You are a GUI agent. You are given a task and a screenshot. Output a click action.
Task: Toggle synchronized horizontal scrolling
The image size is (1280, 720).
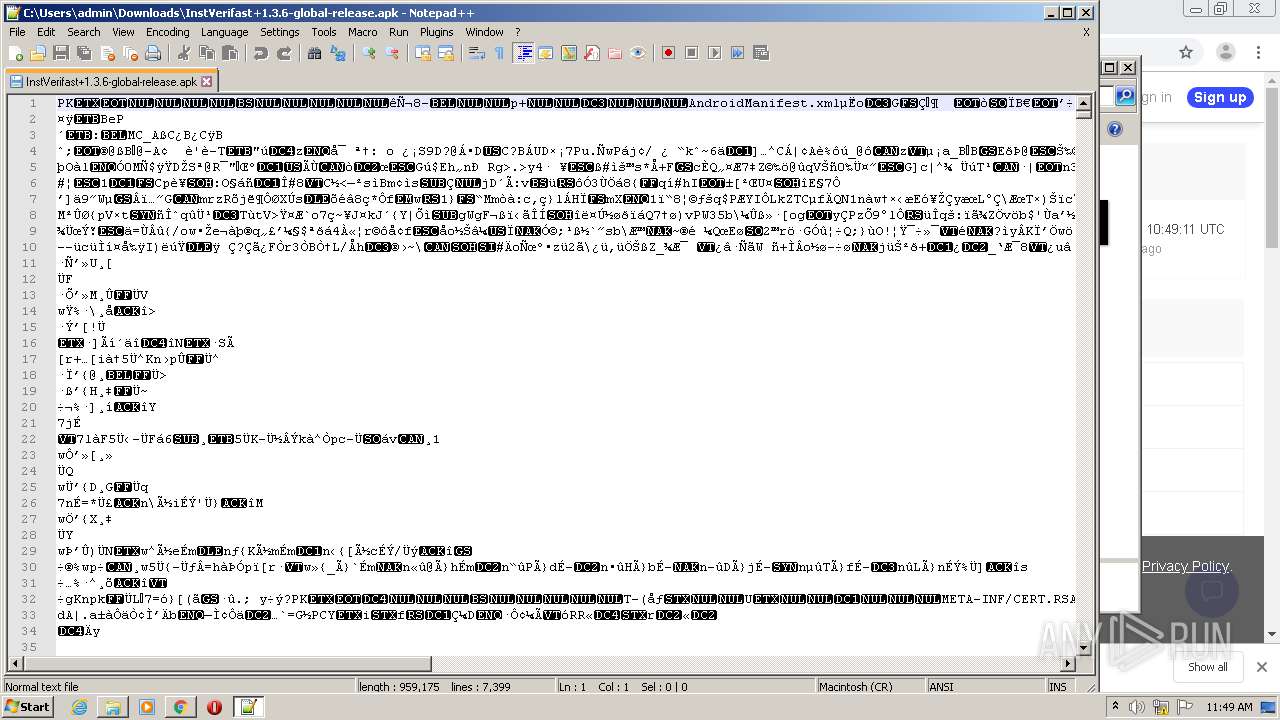(446, 53)
